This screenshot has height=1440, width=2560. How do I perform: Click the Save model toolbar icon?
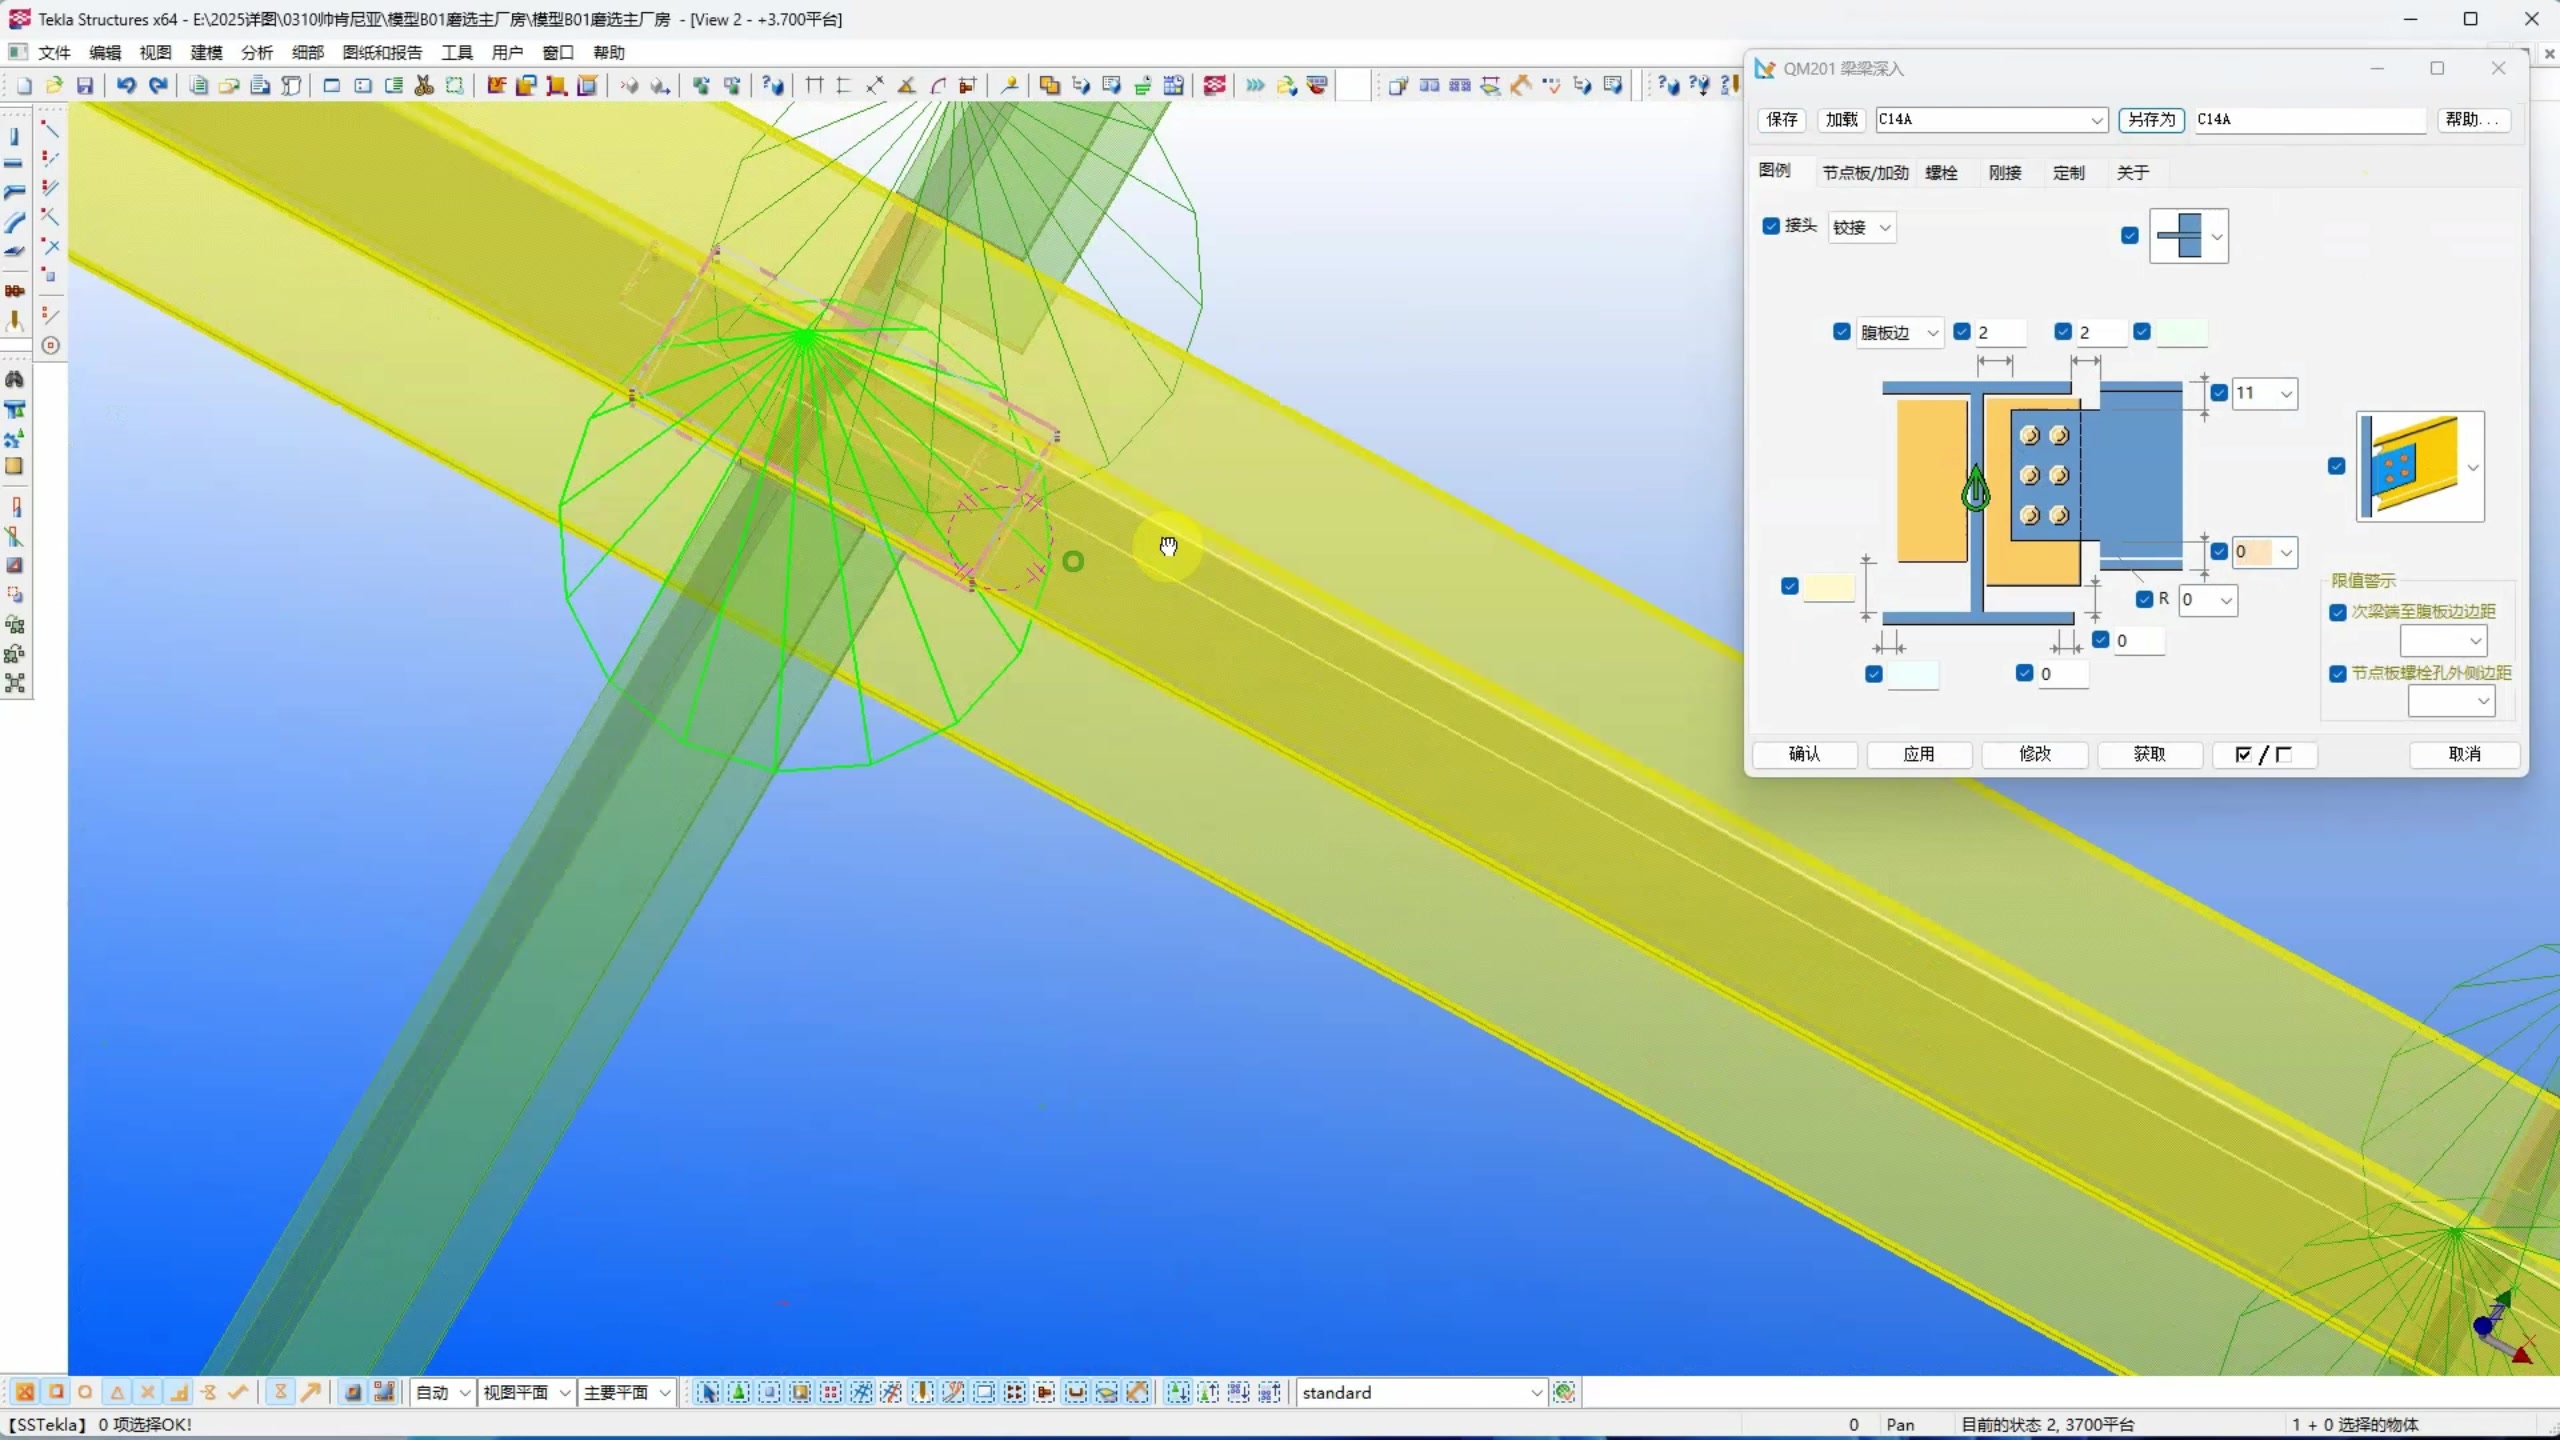85,86
